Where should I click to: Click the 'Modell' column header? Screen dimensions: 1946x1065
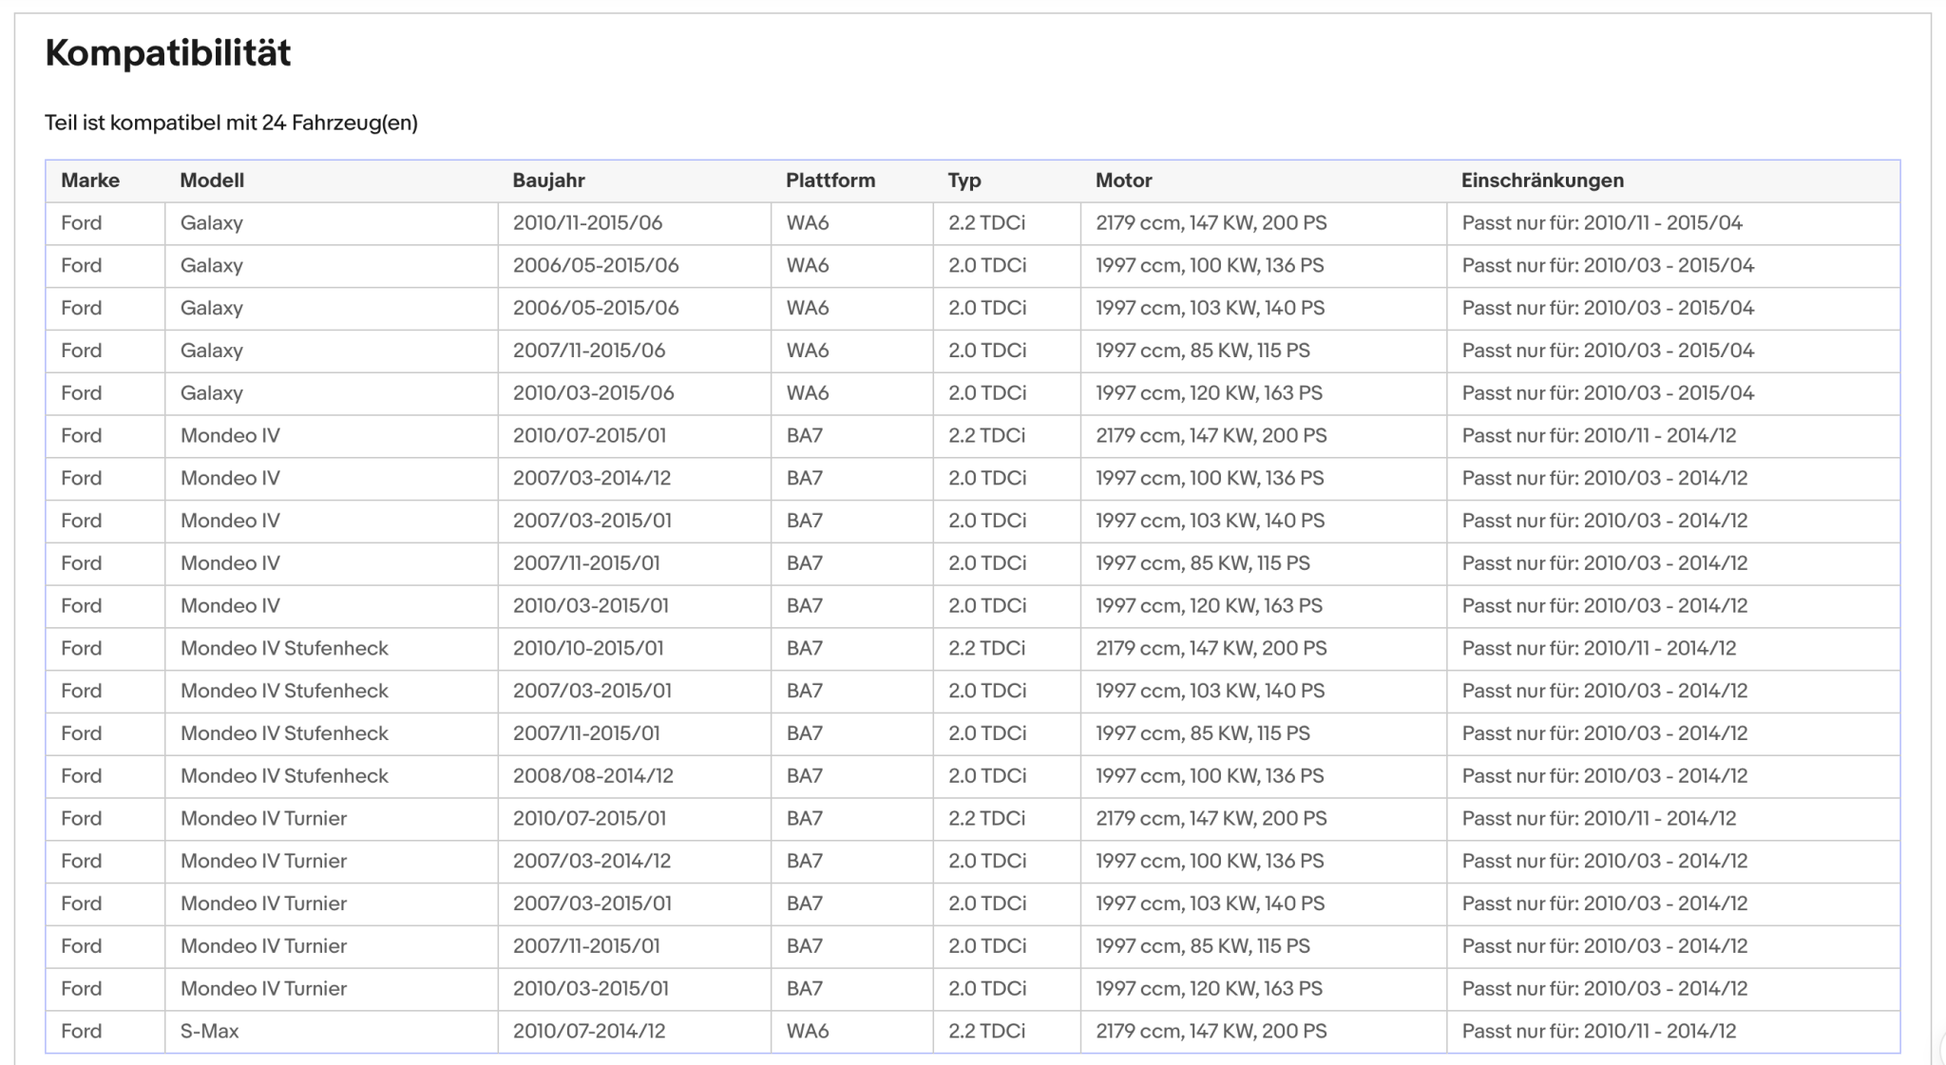point(212,181)
